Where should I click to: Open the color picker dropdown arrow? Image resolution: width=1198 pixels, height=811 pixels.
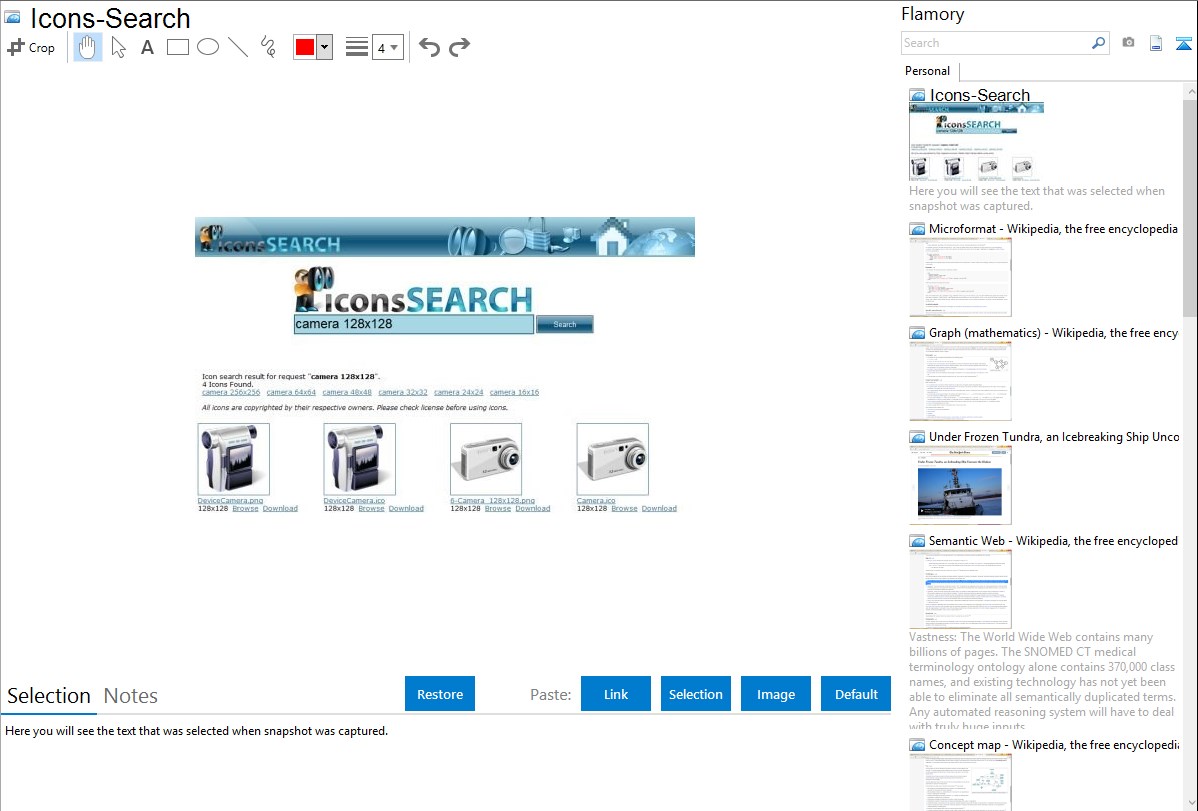[325, 47]
